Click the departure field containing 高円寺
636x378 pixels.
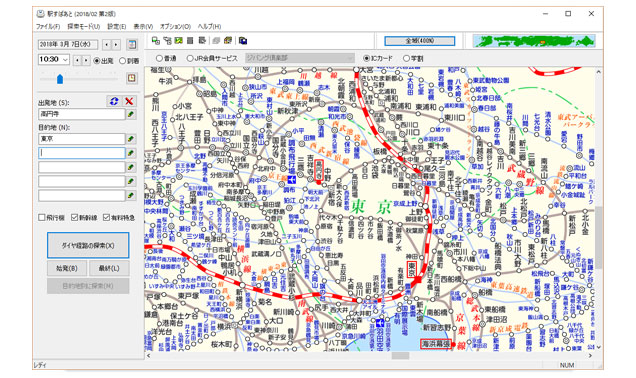pos(82,114)
